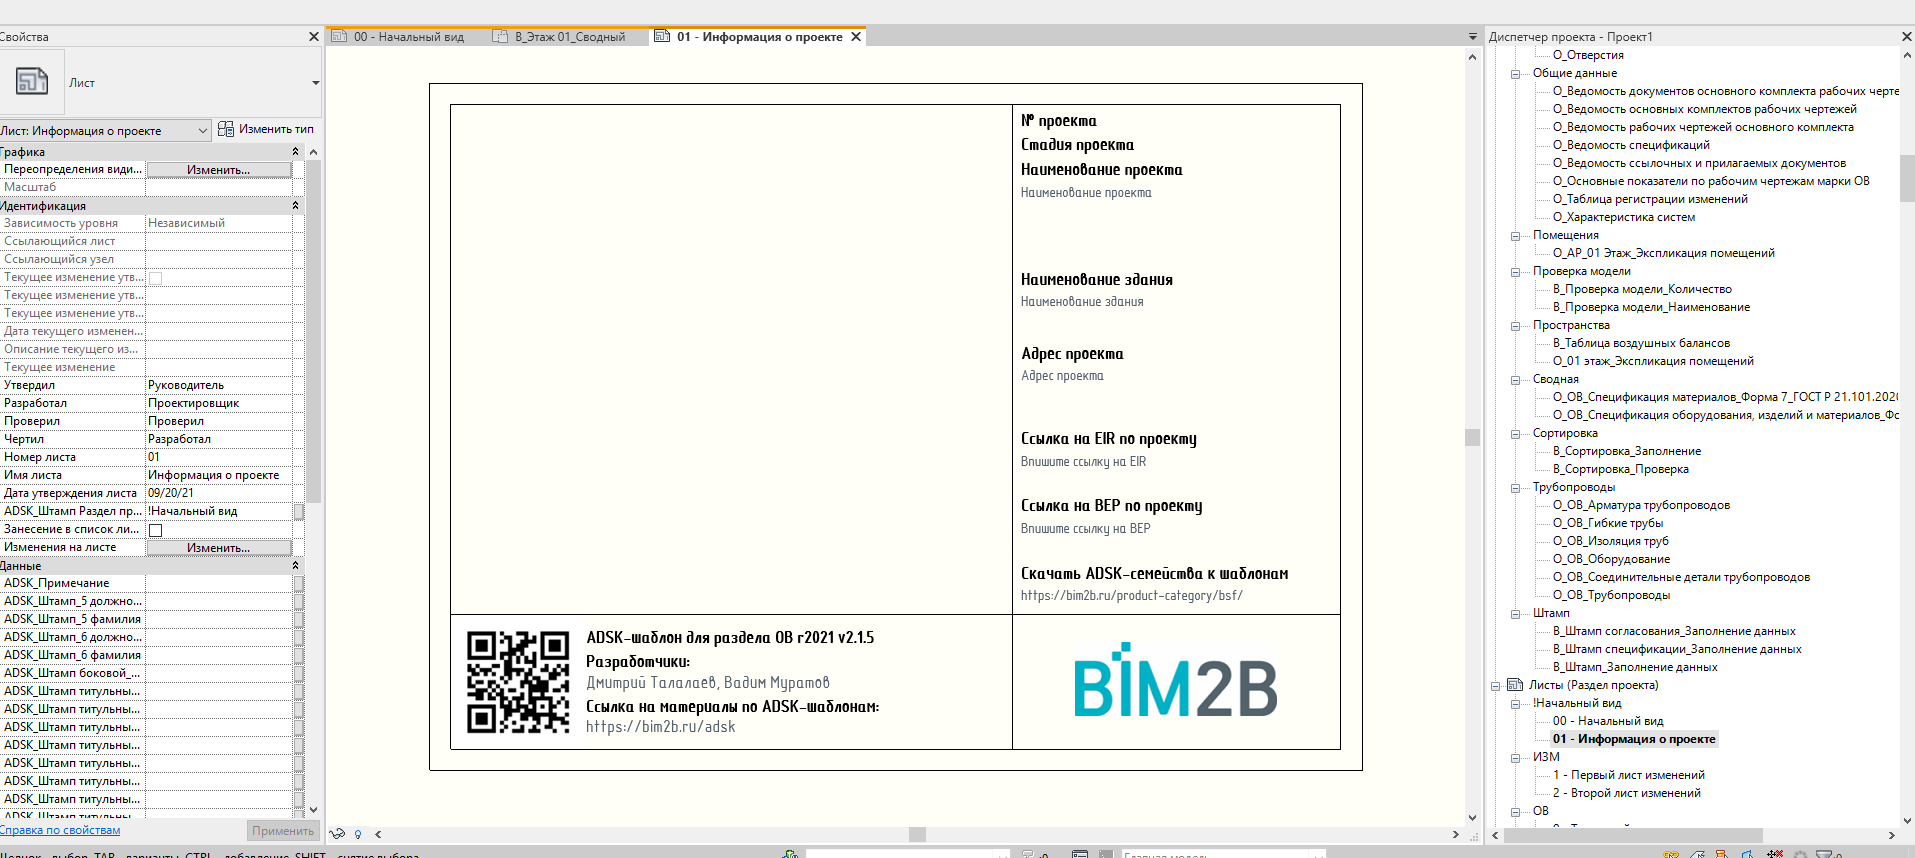Image resolution: width=1915 pixels, height=858 pixels.
Task: Click the sheet icon on the 00 - Начальный вид tab
Action: (338, 37)
